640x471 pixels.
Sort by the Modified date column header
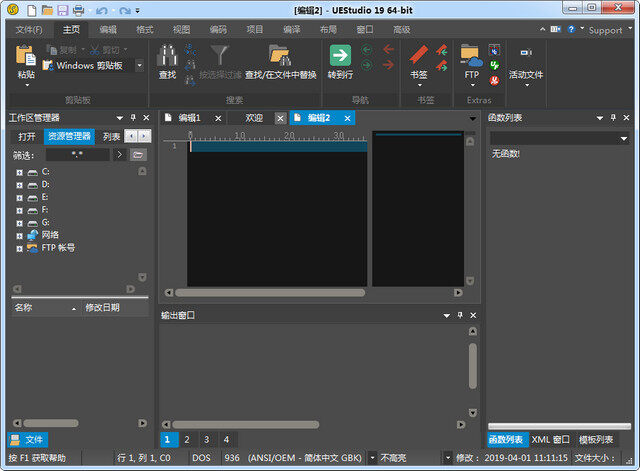click(x=115, y=308)
